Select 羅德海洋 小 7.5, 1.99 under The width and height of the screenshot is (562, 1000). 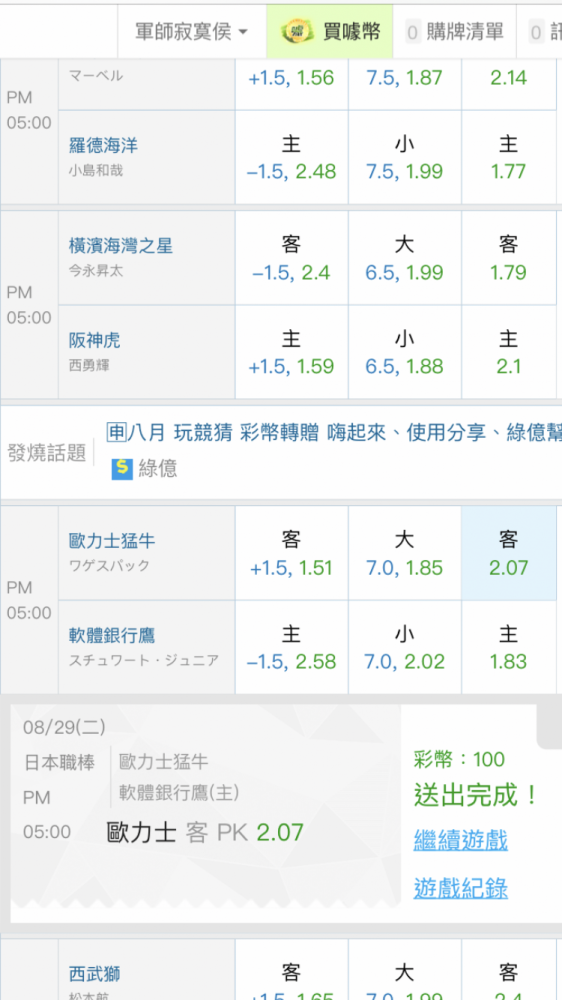point(404,158)
